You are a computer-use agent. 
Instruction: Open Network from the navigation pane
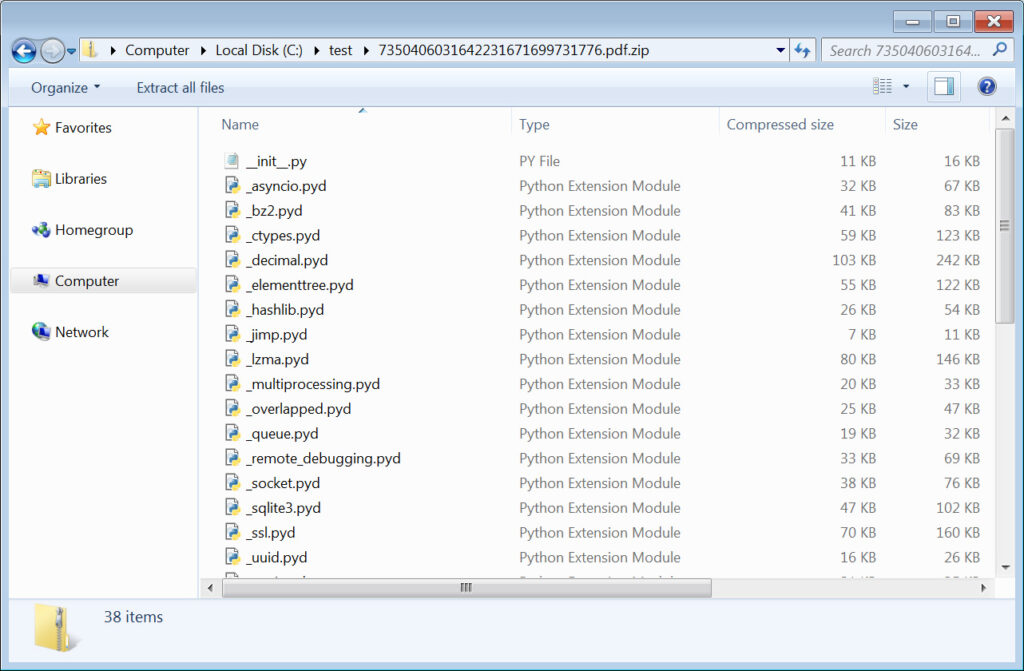click(80, 331)
